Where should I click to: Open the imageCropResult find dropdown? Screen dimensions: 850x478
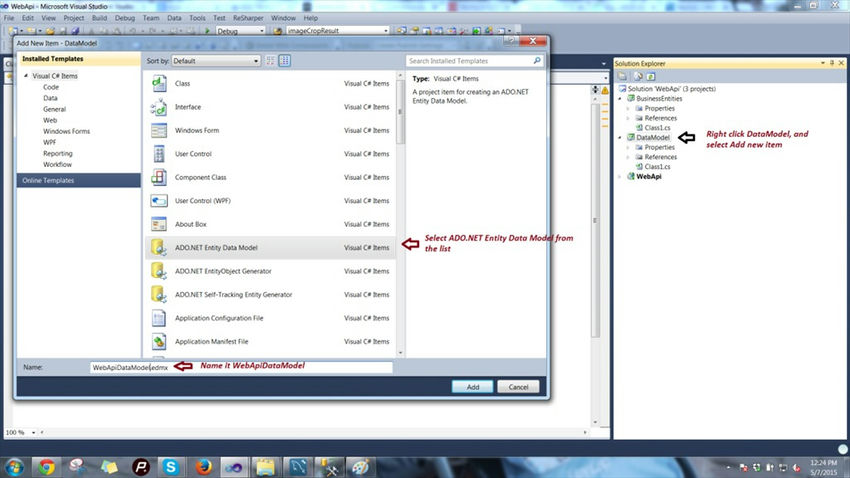pyautogui.click(x=337, y=31)
